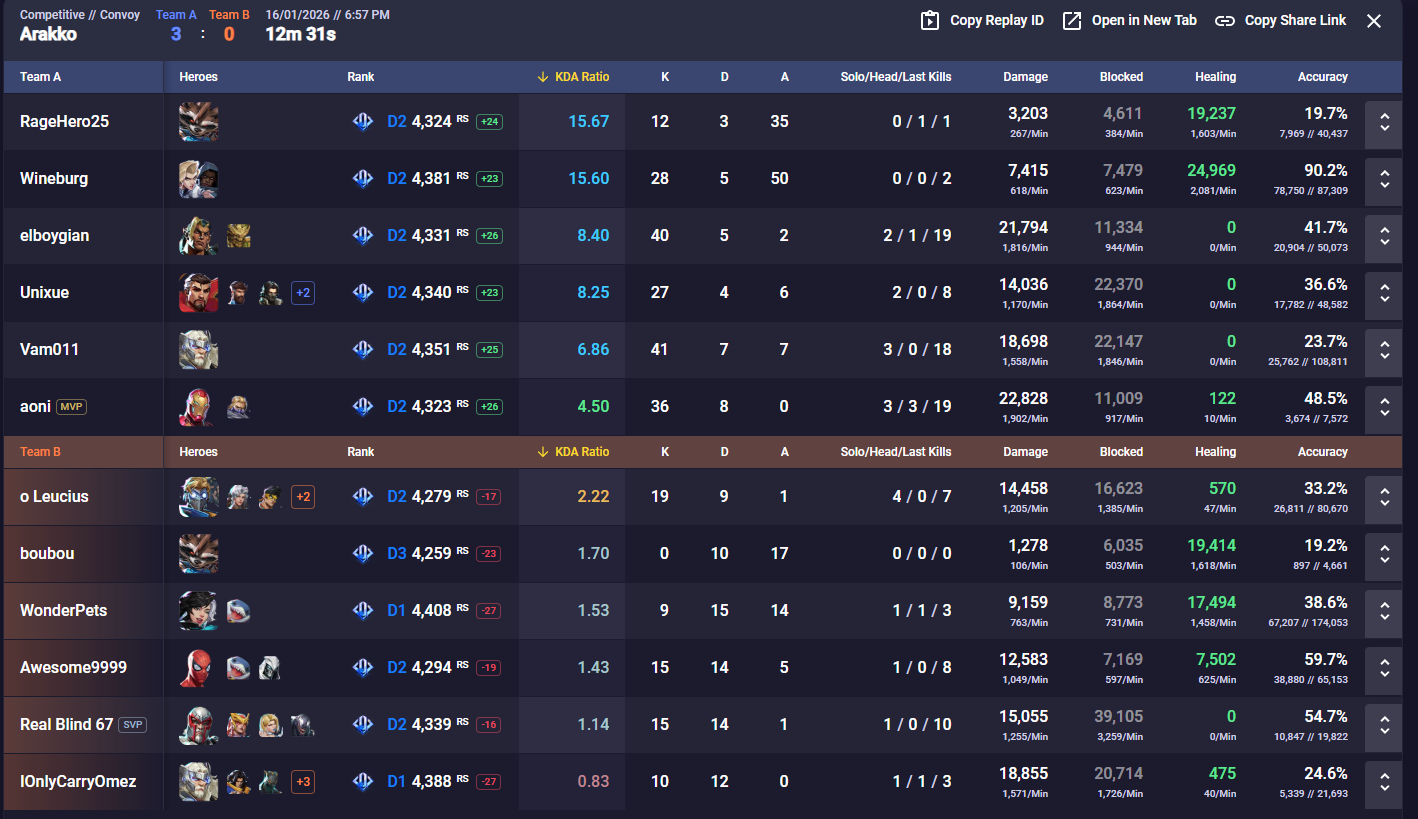Sort Team B by Damage column

tap(1024, 452)
